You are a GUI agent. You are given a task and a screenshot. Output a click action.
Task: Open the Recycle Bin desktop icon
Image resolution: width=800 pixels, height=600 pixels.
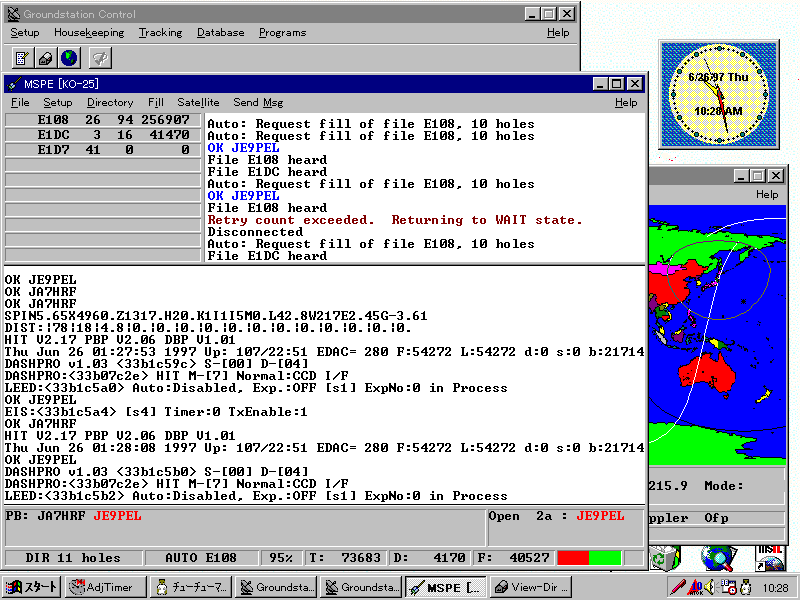point(665,557)
